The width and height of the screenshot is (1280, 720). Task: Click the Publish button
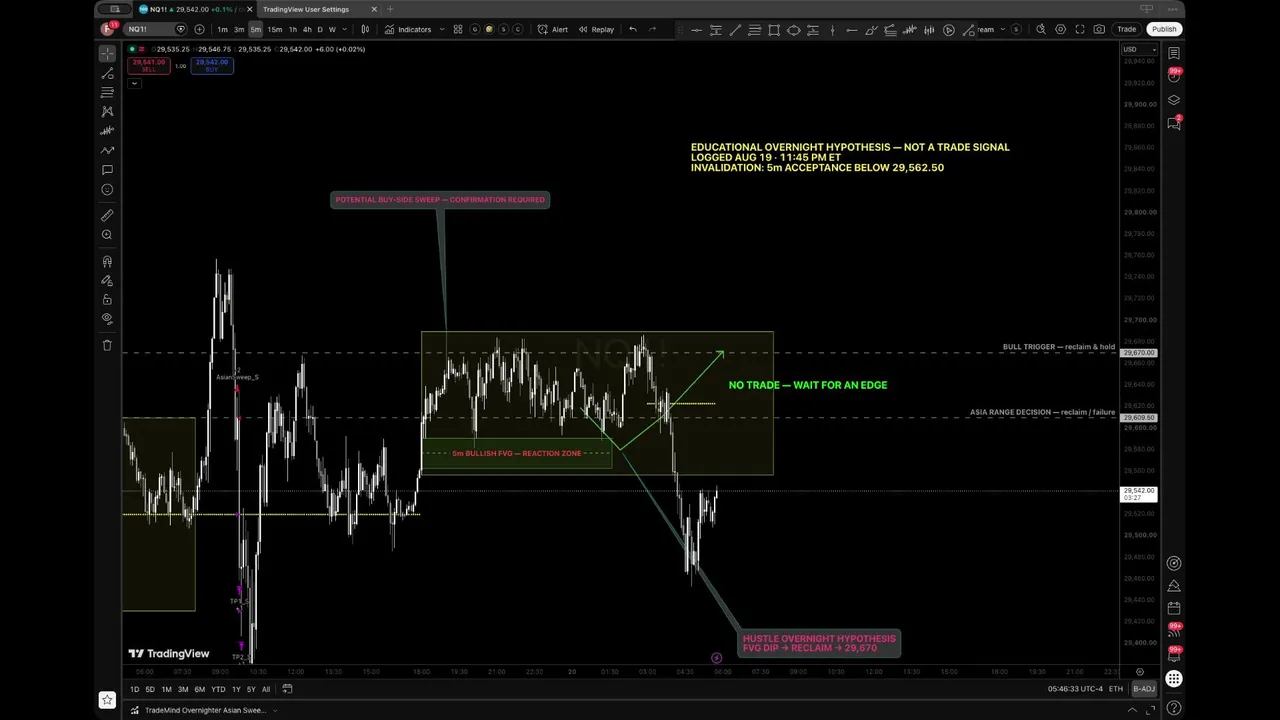[1164, 29]
